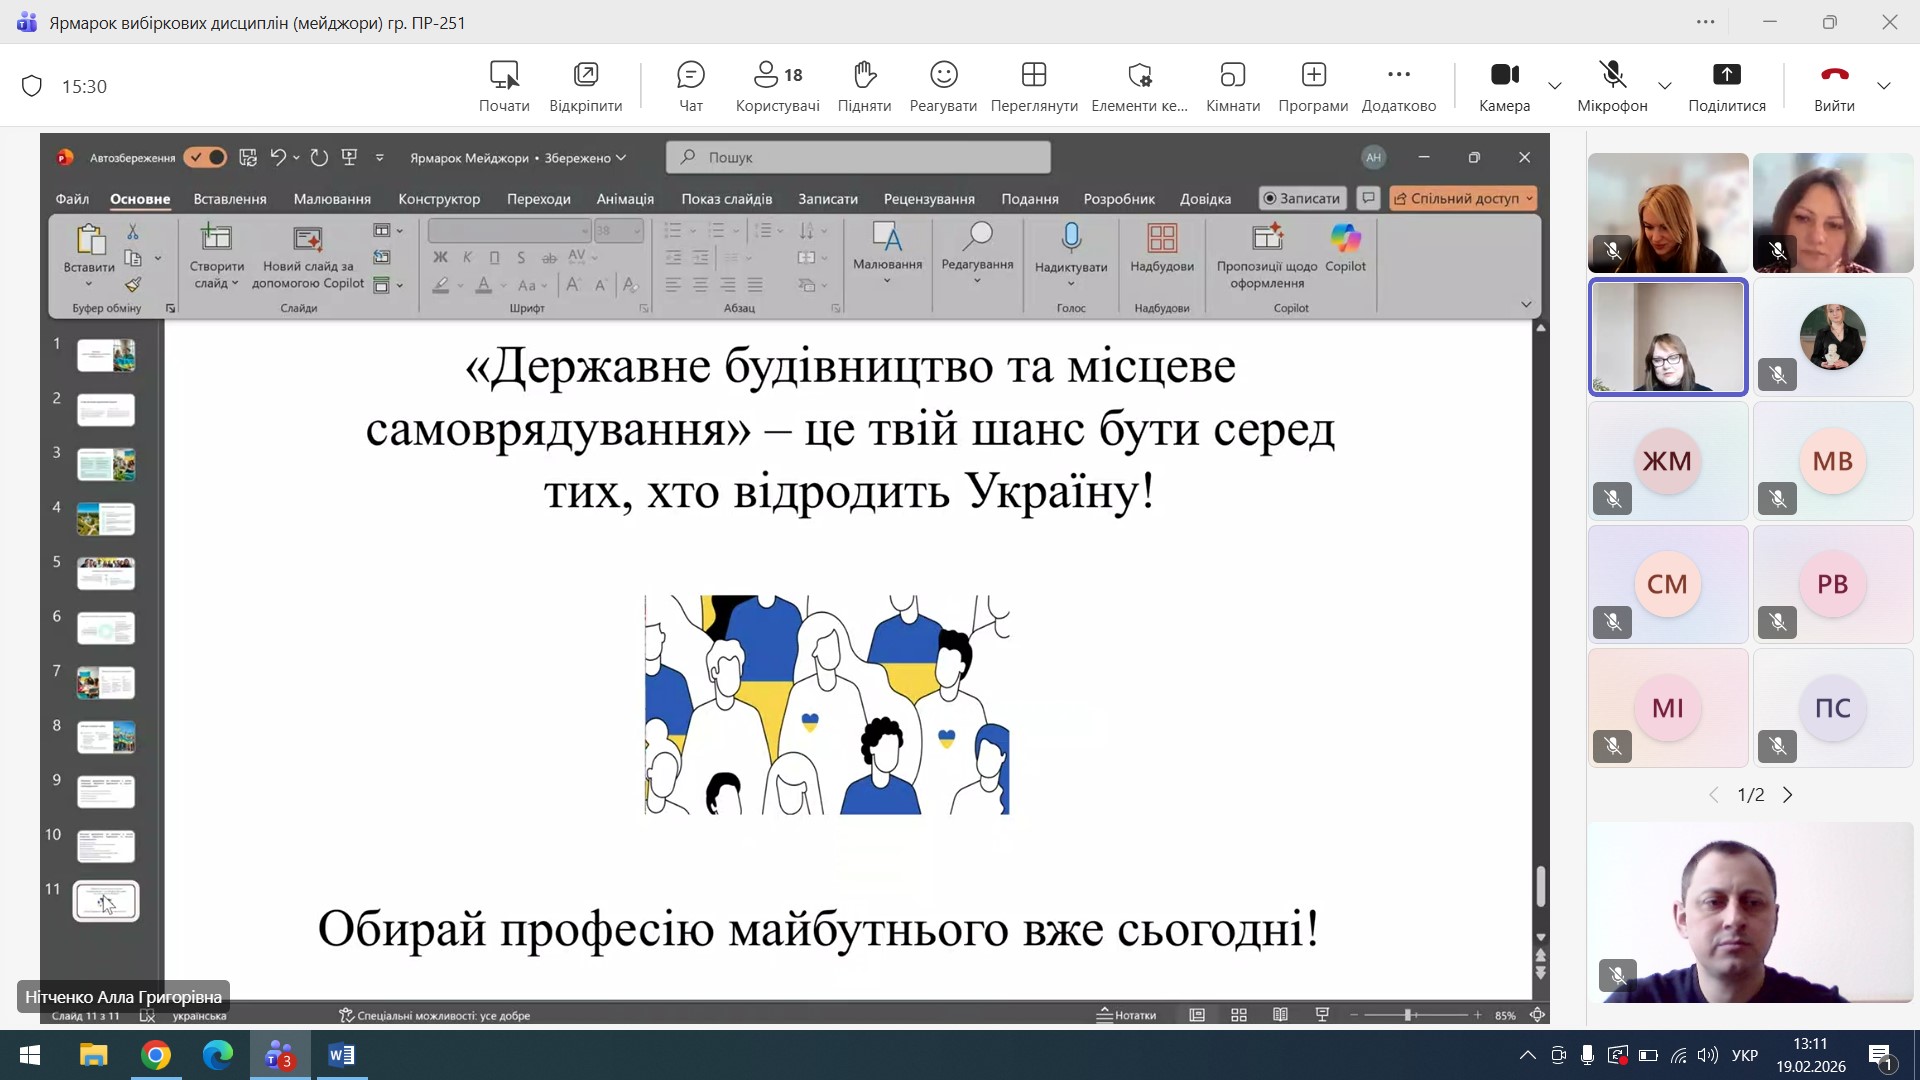1920x1080 pixels.
Task: Open Apps in the Teams toolbar
Action: [x=1313, y=86]
